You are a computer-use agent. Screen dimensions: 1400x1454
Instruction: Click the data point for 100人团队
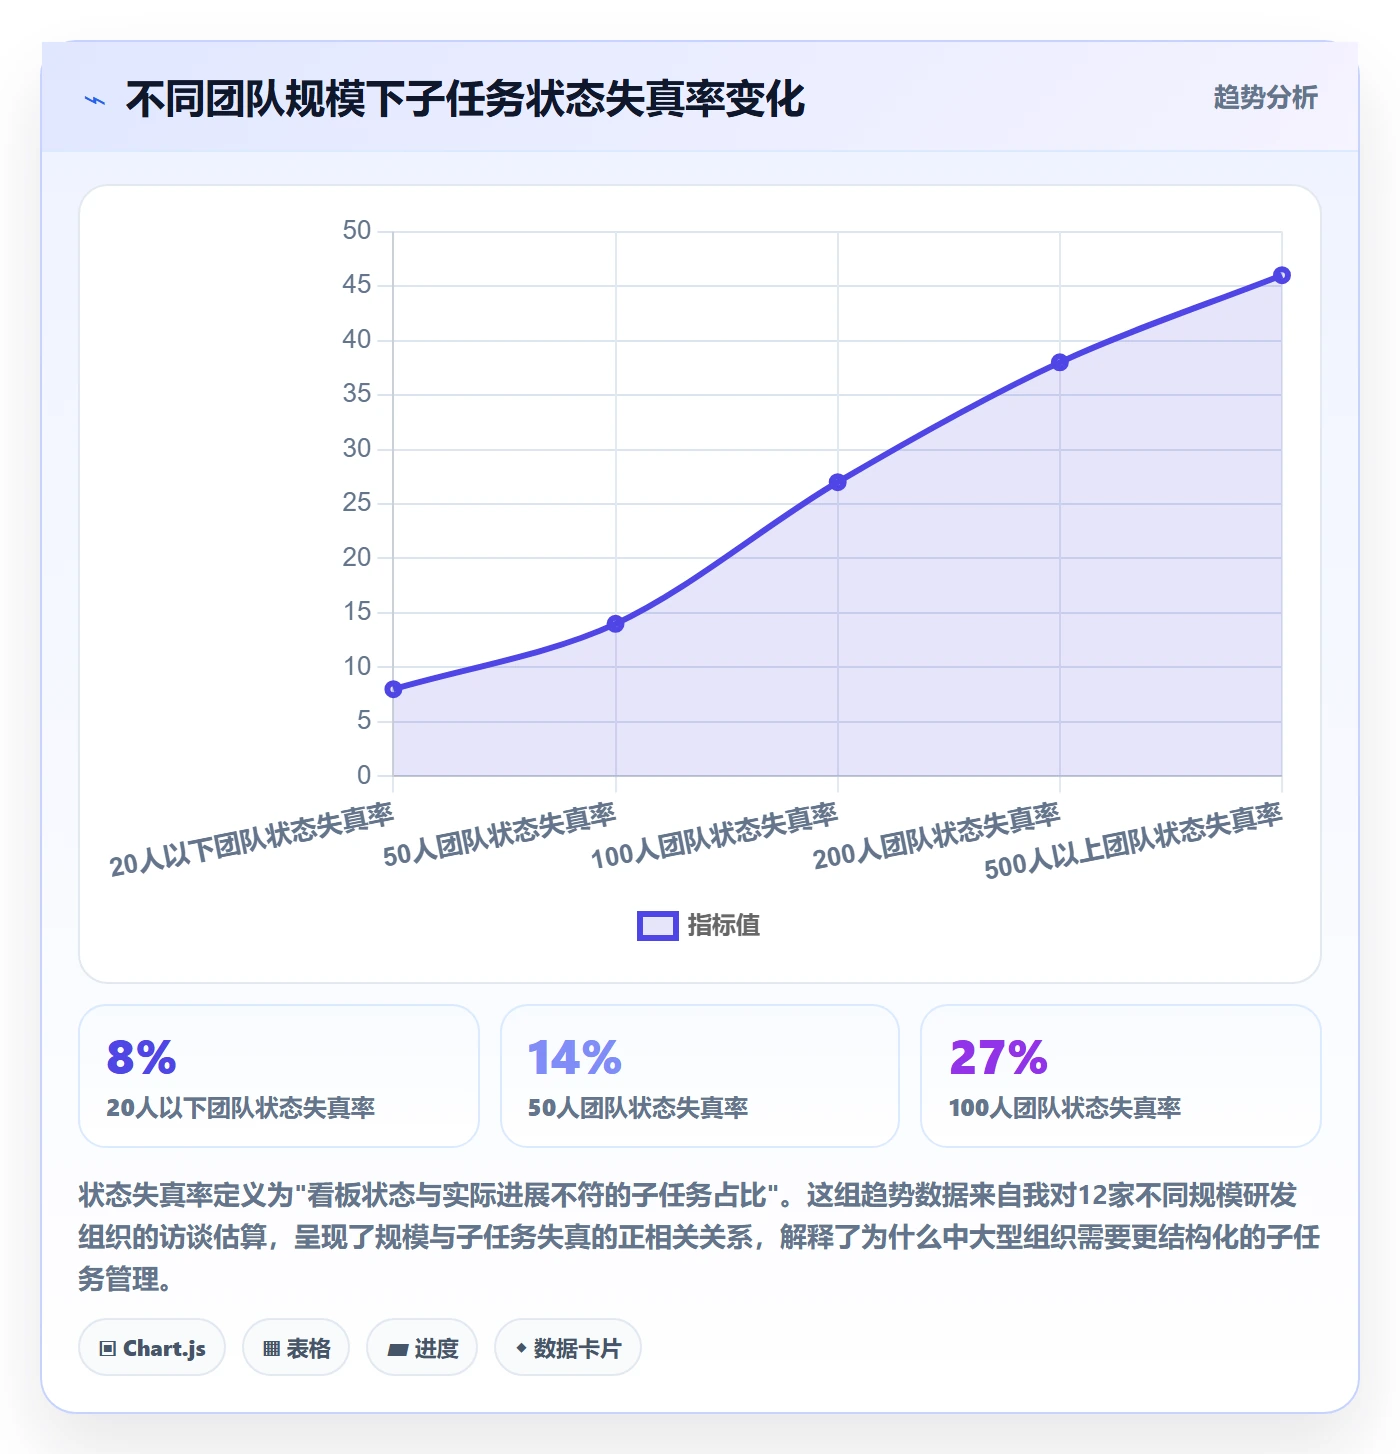[x=838, y=482]
